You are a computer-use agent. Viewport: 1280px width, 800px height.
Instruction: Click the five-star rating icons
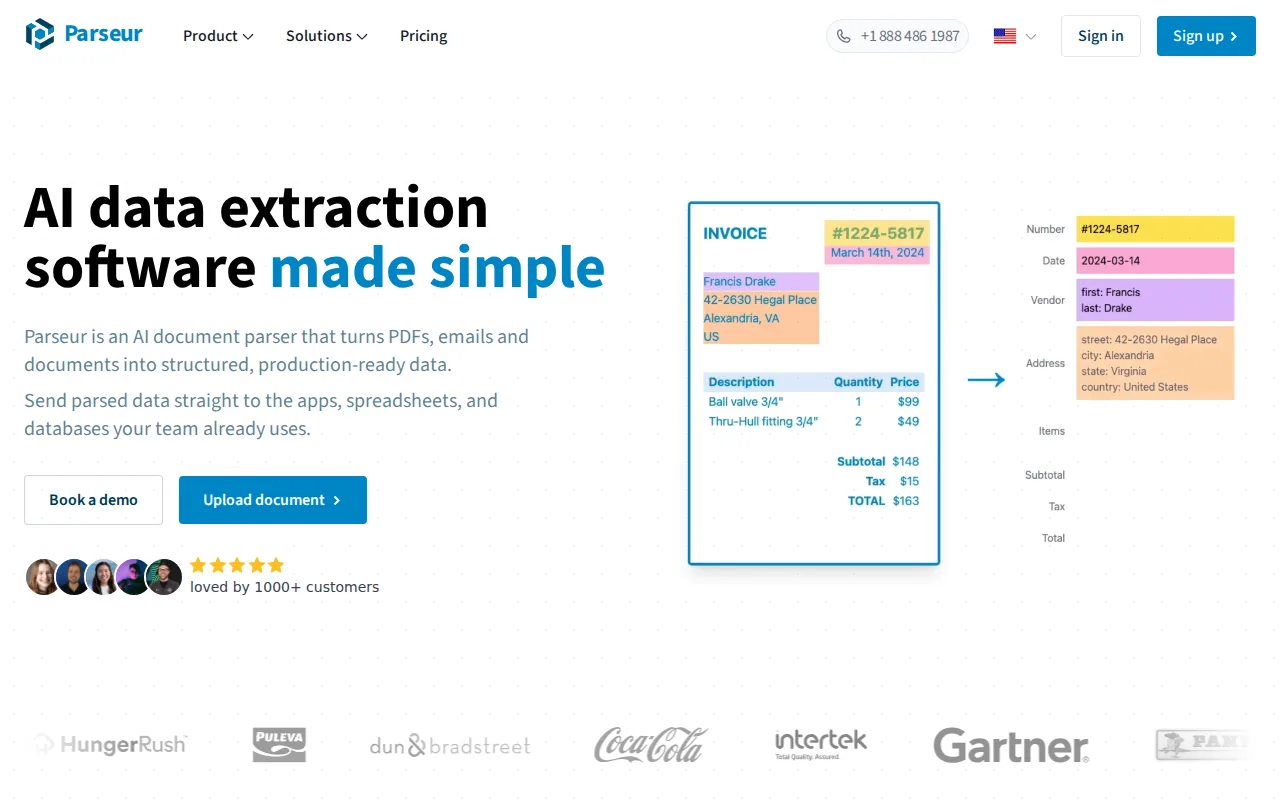[x=237, y=565]
